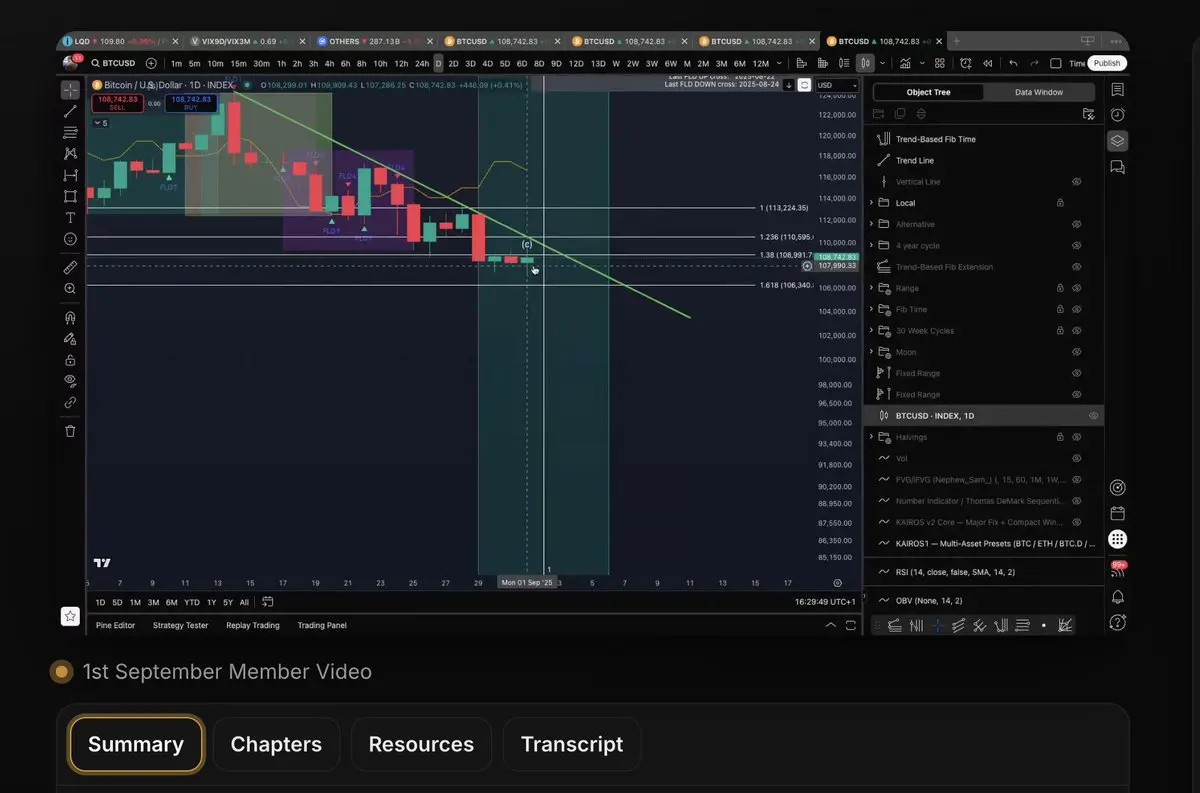Open the timeframe list dropdown arrow after 12M
Screen dimensions: 1200x793
tap(777, 63)
